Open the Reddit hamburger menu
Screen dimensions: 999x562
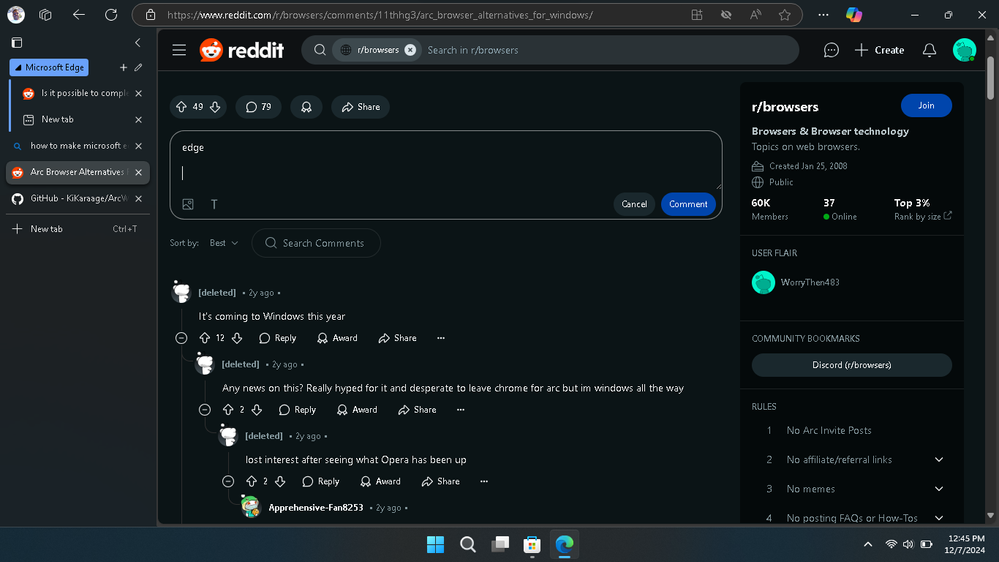(179, 50)
